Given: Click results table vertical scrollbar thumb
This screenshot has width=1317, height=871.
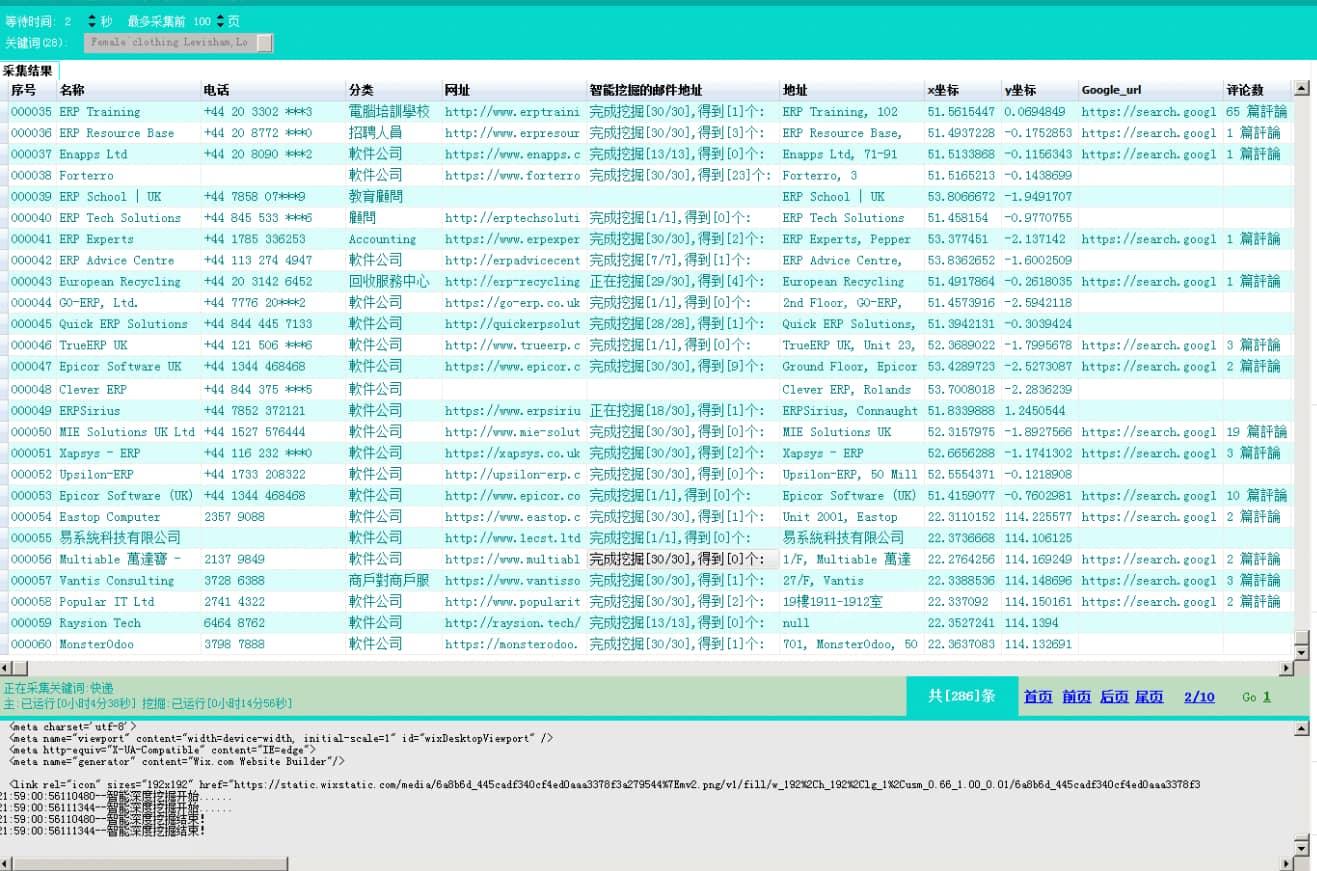Looking at the screenshot, I should tap(1301, 638).
